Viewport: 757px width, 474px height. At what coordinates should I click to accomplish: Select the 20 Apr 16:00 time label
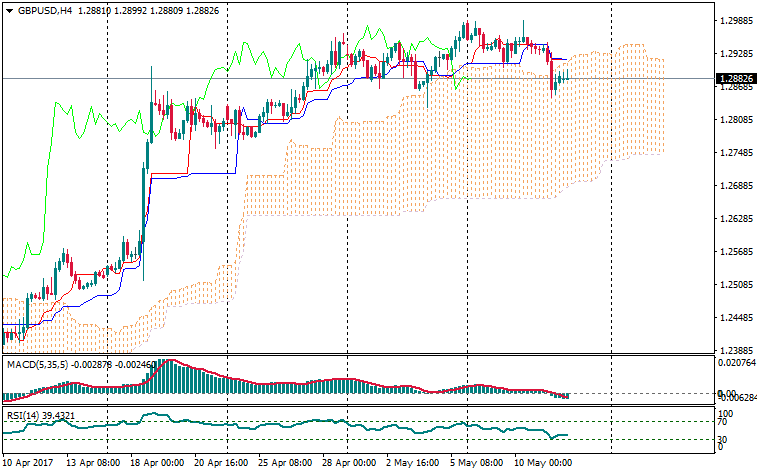221,464
